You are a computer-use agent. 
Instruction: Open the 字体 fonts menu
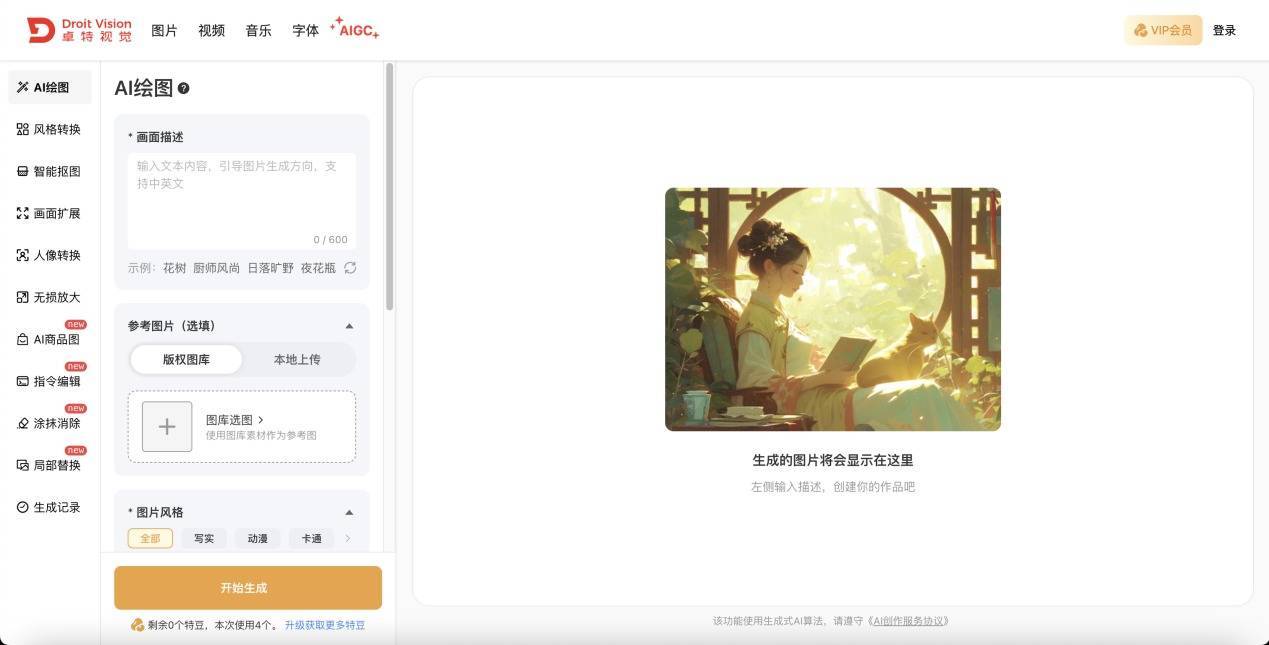pyautogui.click(x=306, y=31)
